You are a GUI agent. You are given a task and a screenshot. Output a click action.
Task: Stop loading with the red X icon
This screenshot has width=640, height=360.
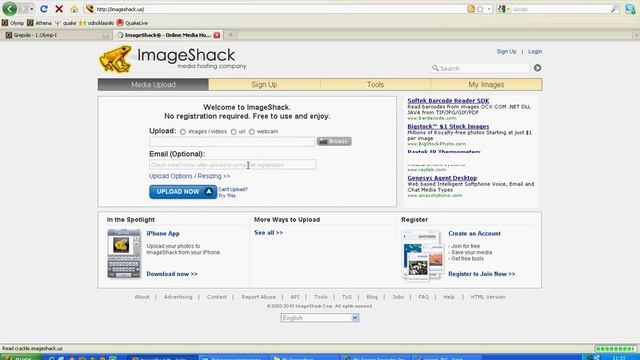[x=59, y=9]
